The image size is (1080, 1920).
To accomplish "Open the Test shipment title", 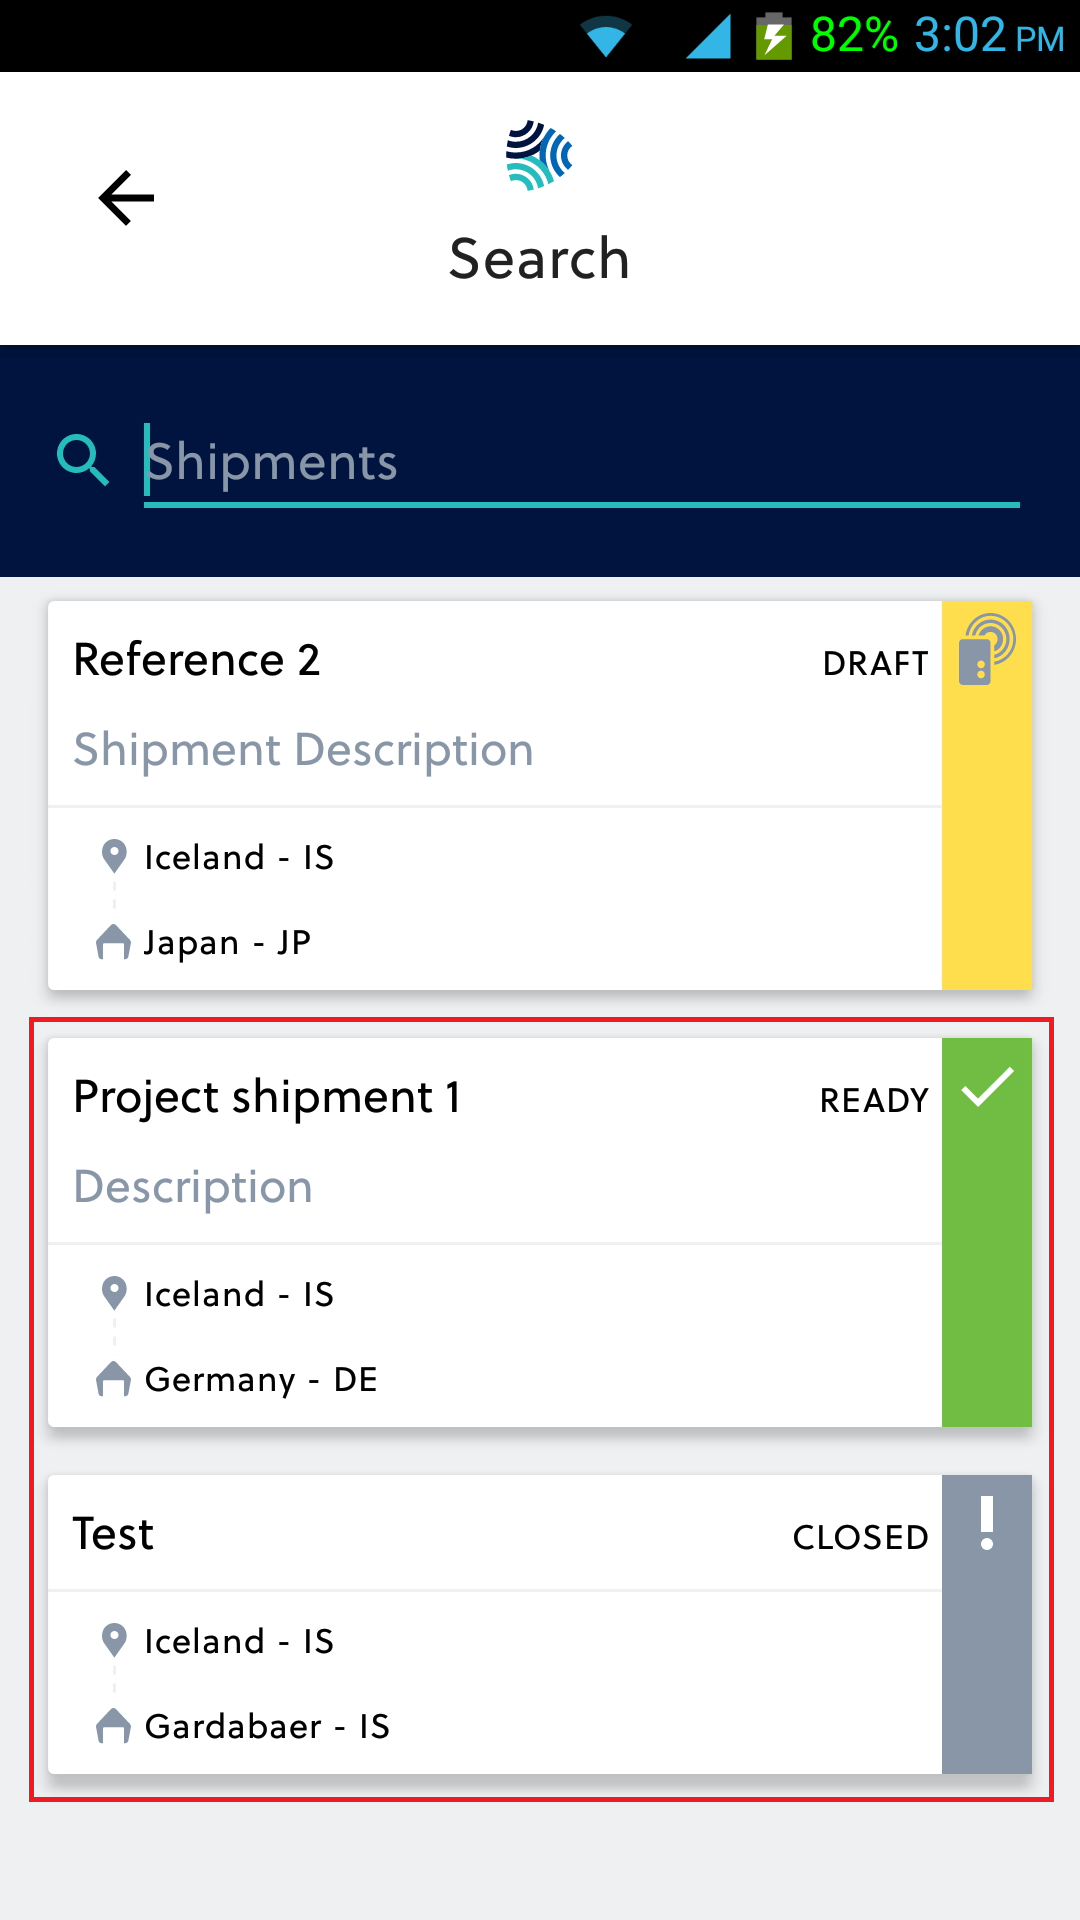I will click(114, 1534).
